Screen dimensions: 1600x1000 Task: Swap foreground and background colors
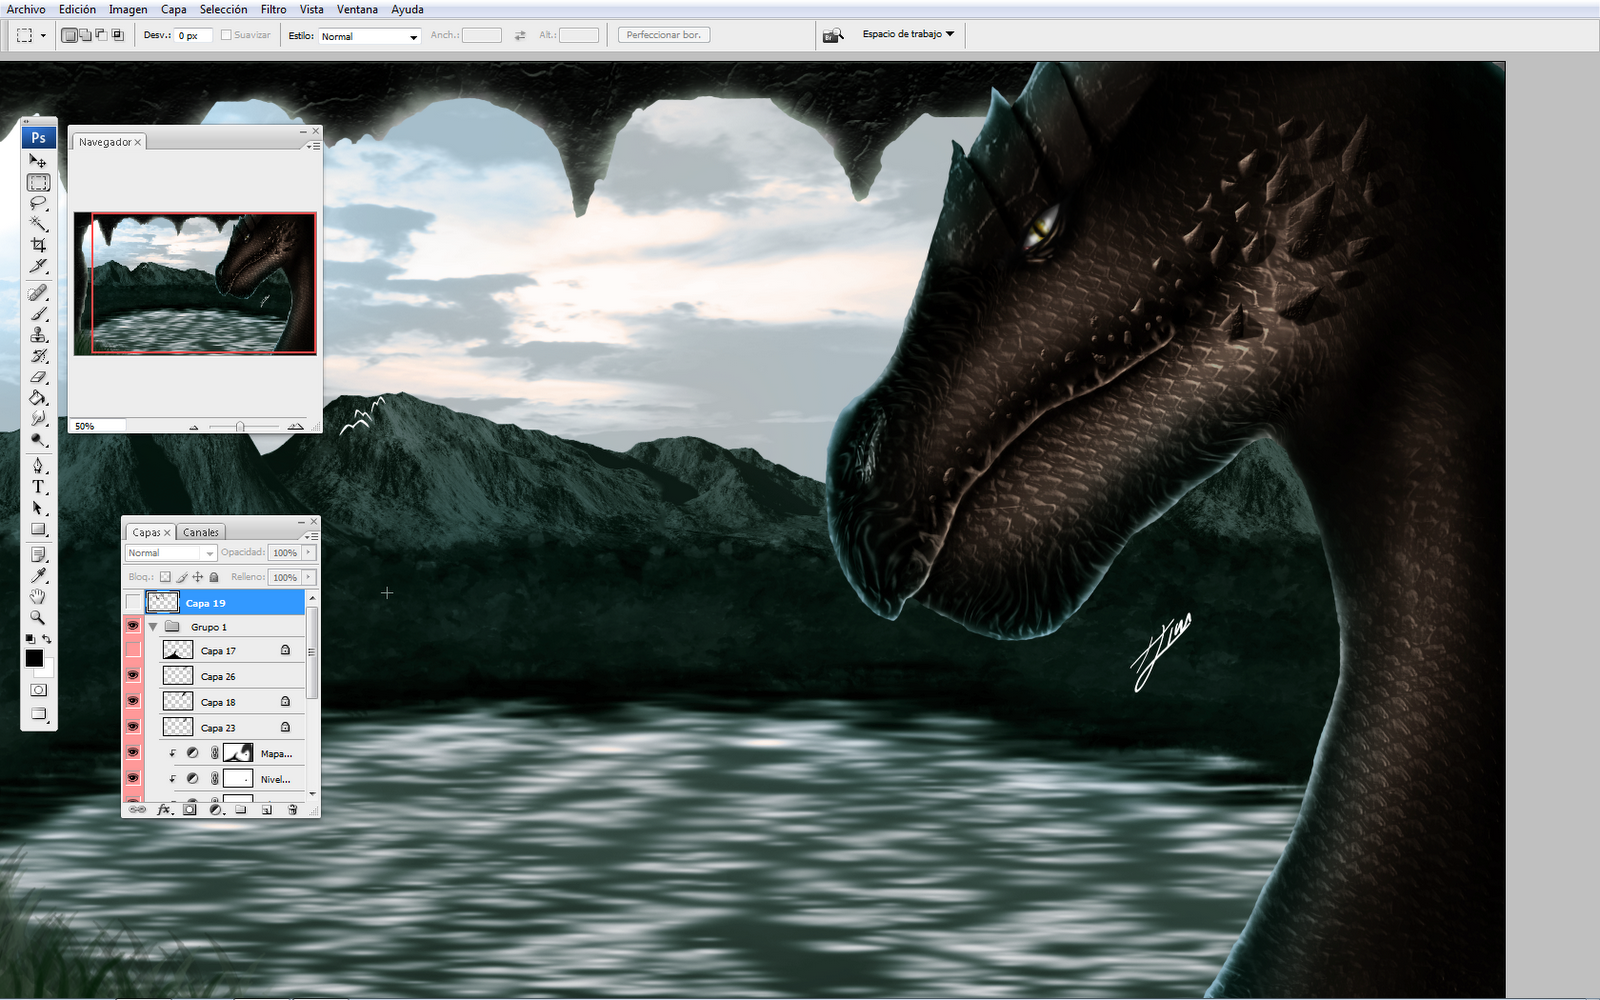(x=46, y=639)
